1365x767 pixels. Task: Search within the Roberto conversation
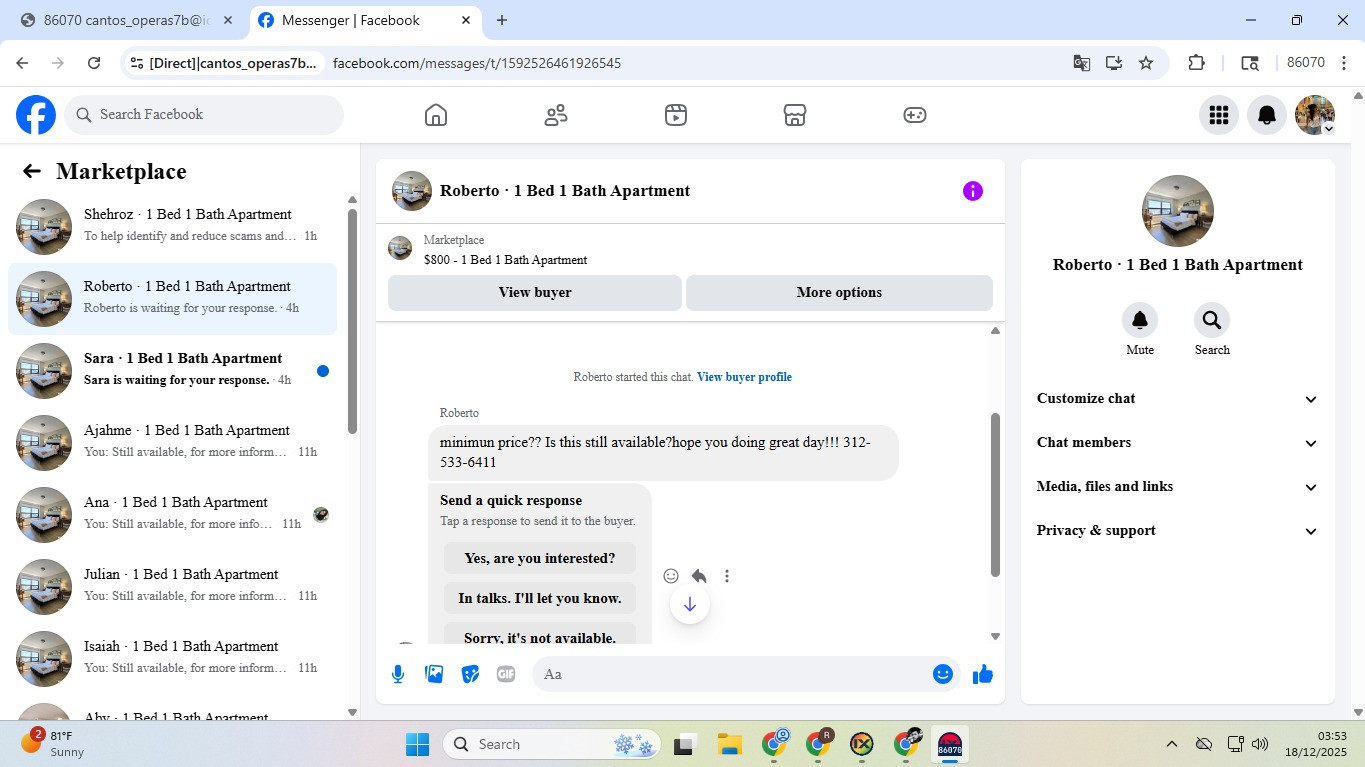[x=1212, y=320]
